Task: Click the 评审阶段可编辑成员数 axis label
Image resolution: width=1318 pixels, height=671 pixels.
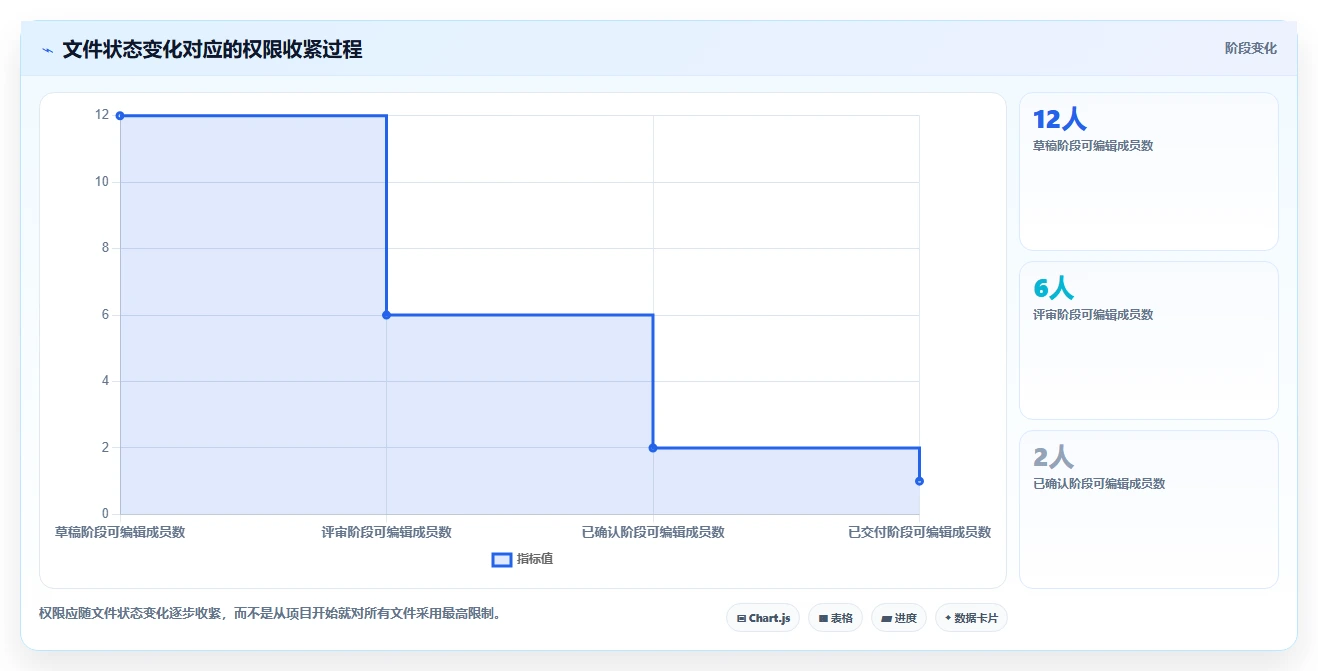Action: tap(386, 532)
